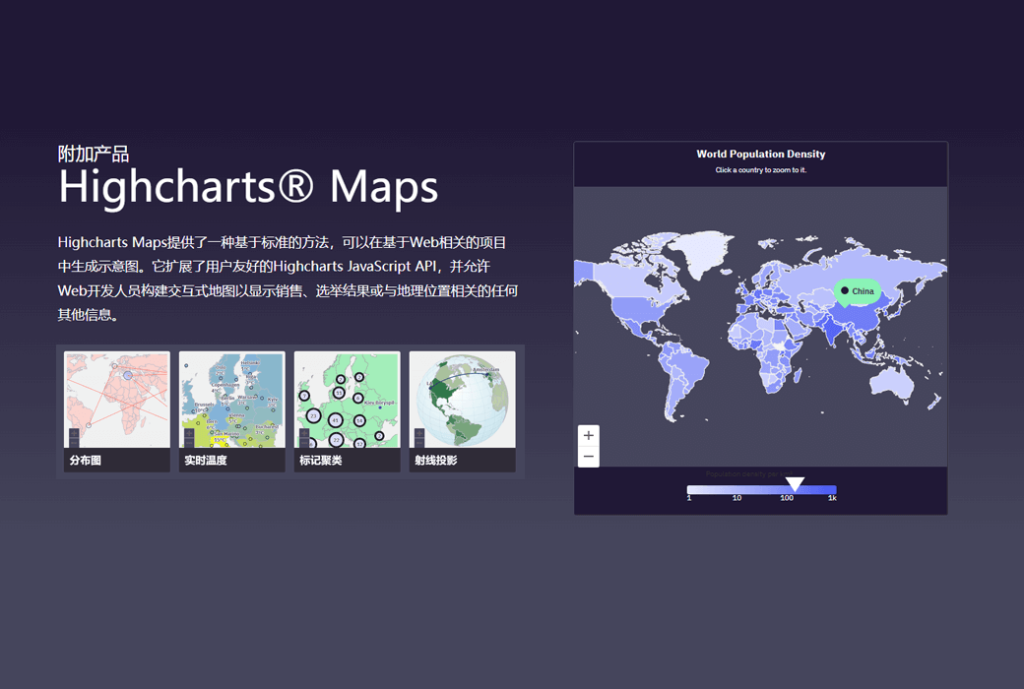The height and width of the screenshot is (689, 1024).
Task: Zoom in with the map plus button
Action: [588, 435]
